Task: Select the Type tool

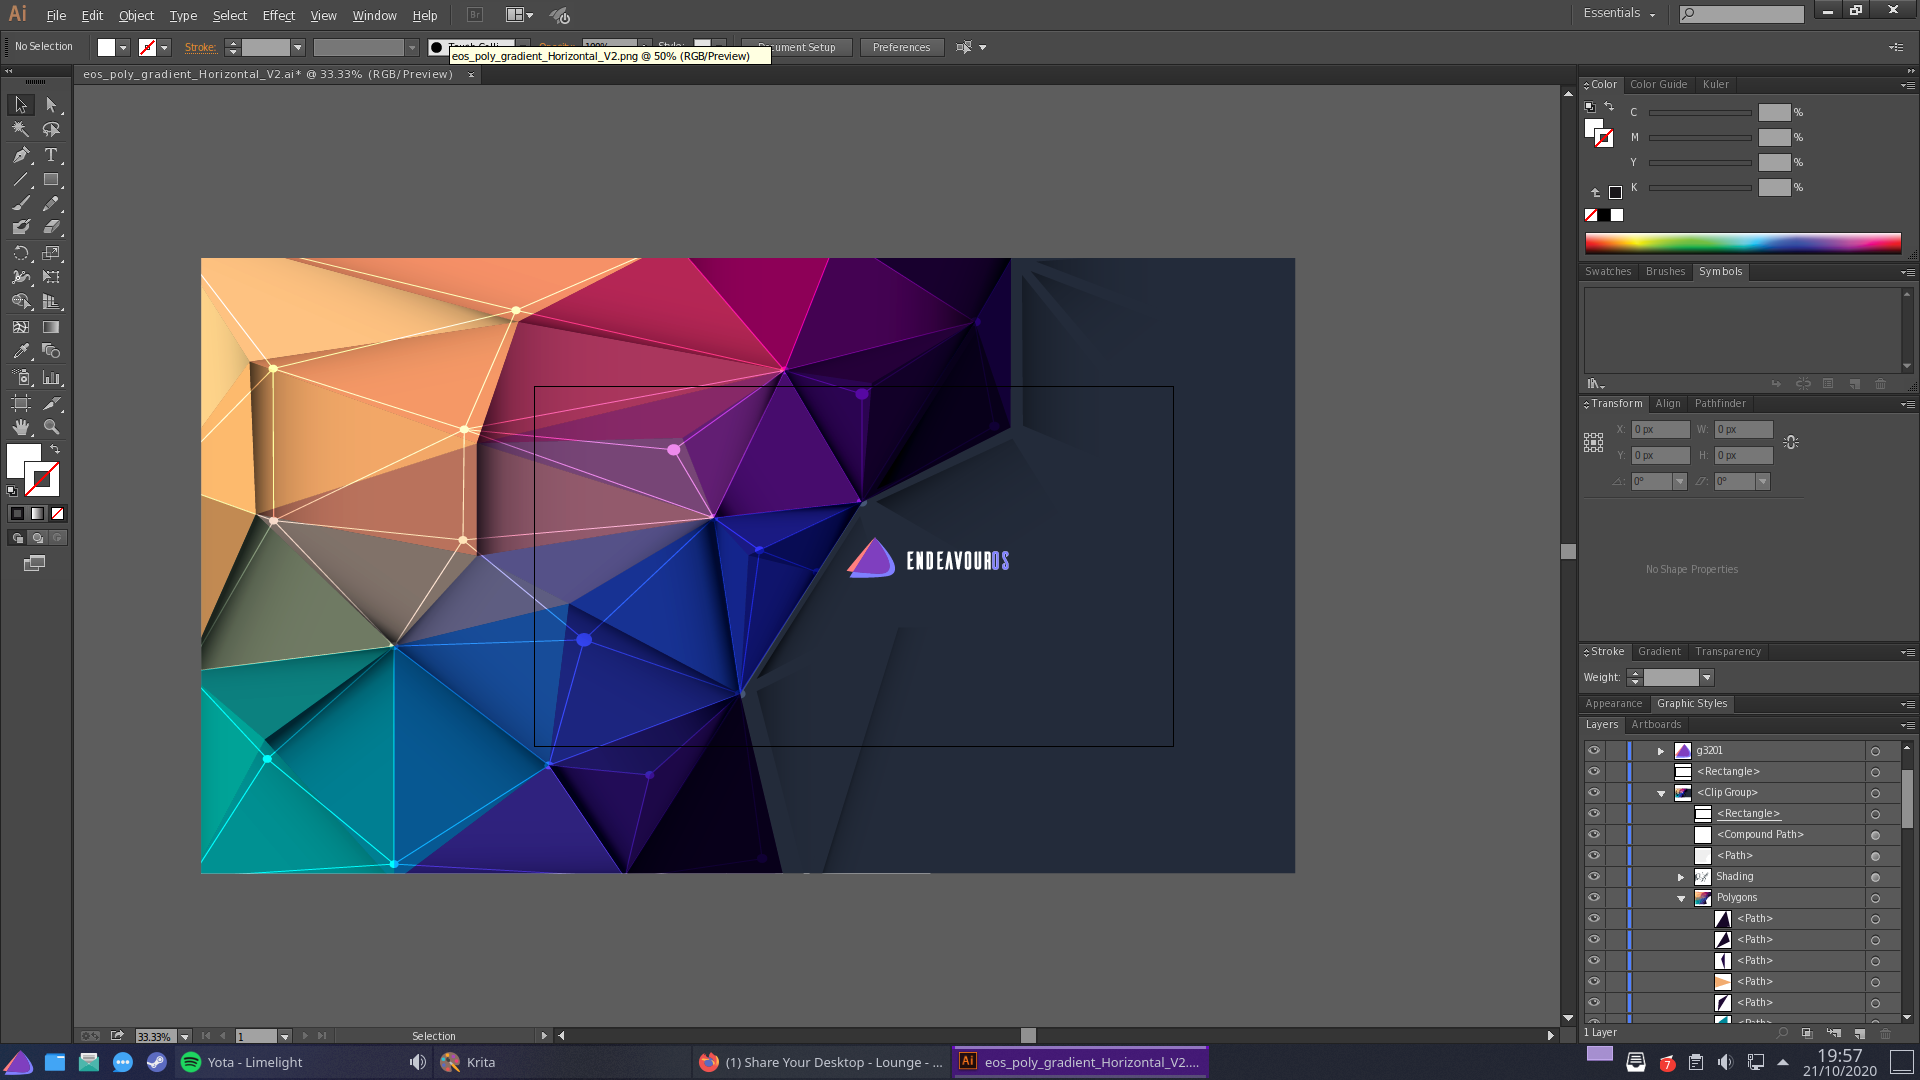Action: click(x=51, y=155)
